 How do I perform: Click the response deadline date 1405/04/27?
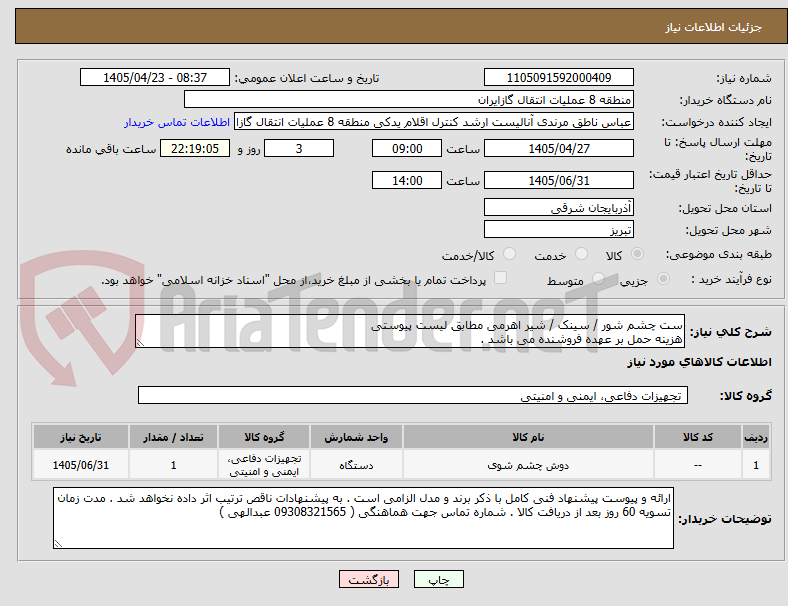click(x=559, y=148)
